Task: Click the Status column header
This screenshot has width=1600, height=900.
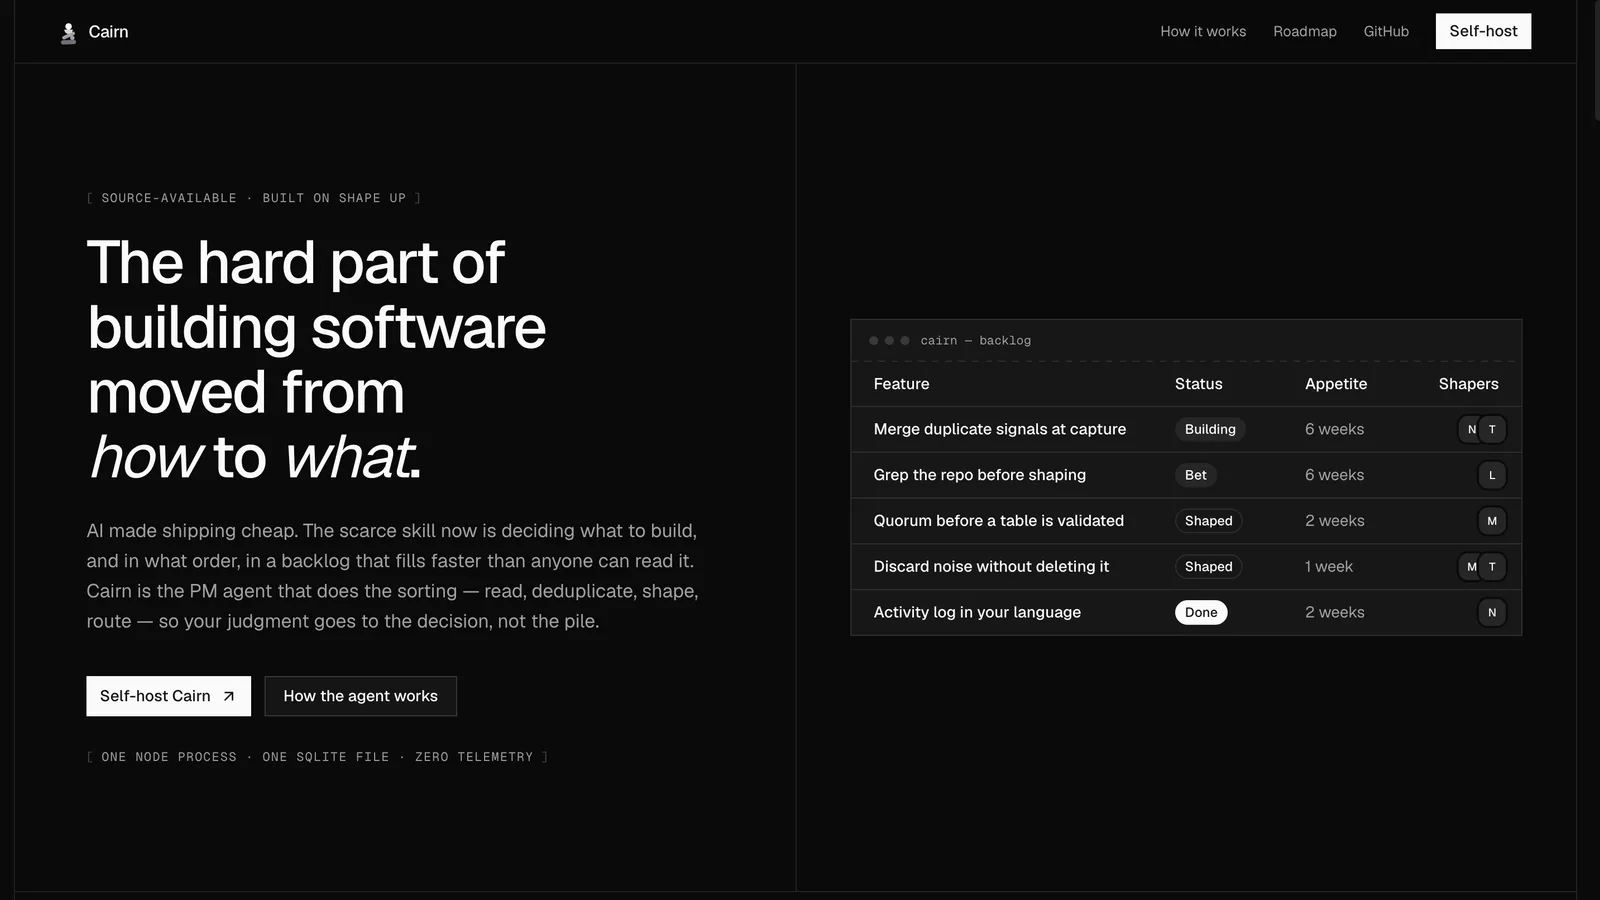Action: (x=1198, y=384)
